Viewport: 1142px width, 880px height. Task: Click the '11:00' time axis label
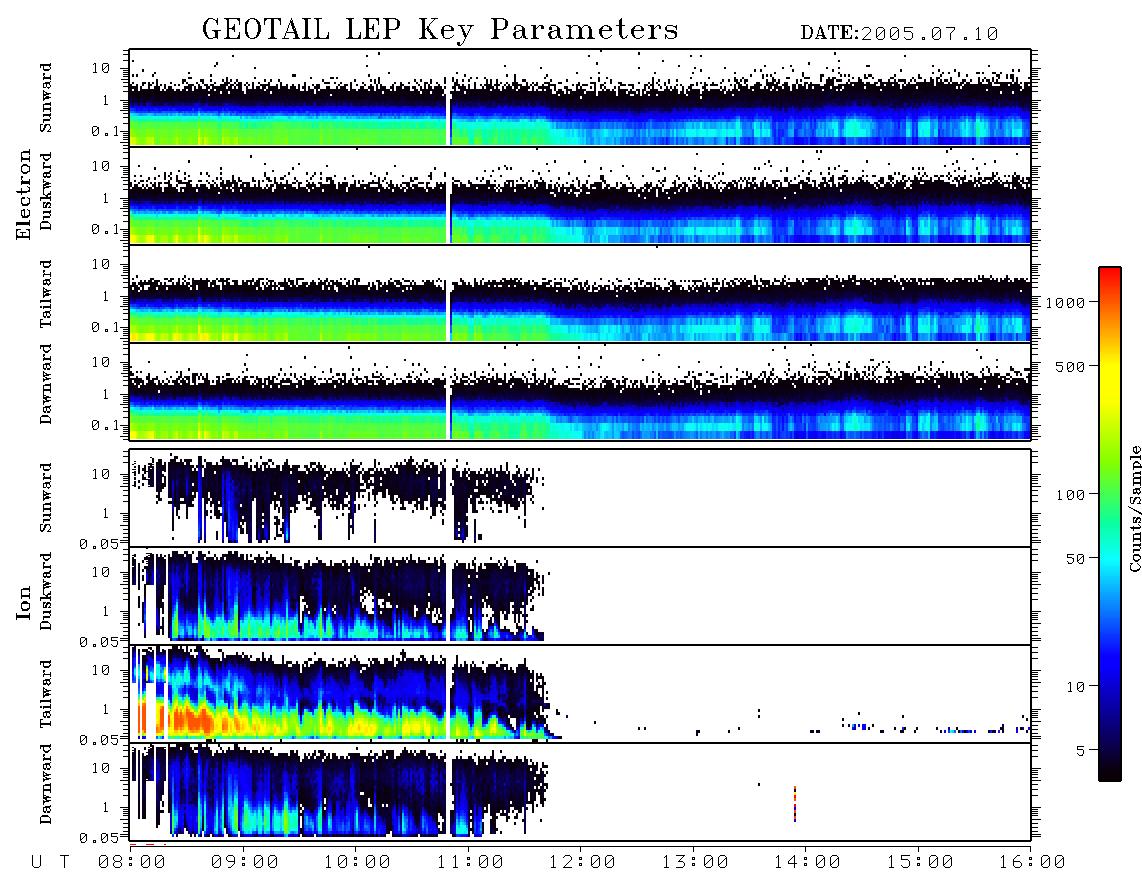point(470,862)
